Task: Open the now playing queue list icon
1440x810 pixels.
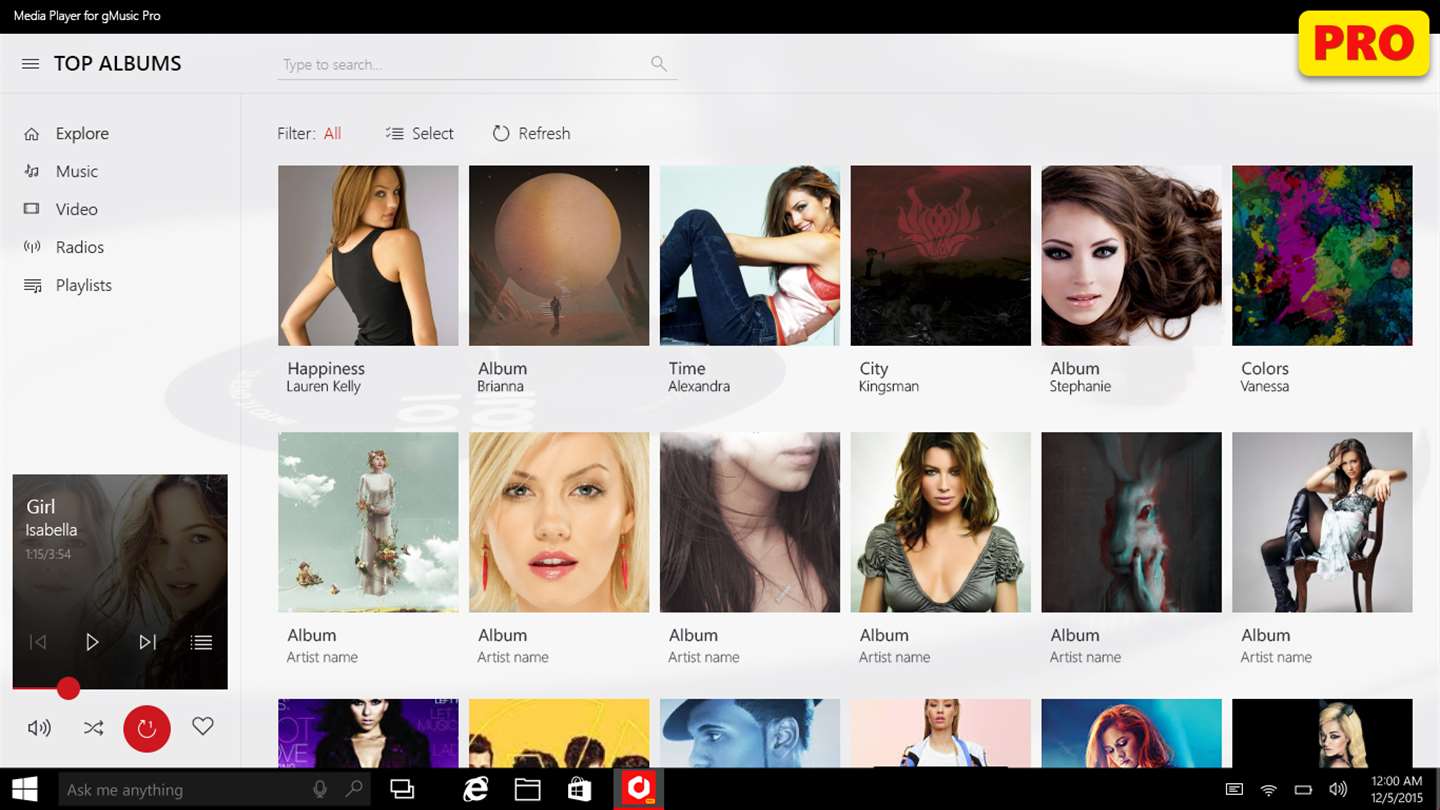Action: click(x=201, y=642)
